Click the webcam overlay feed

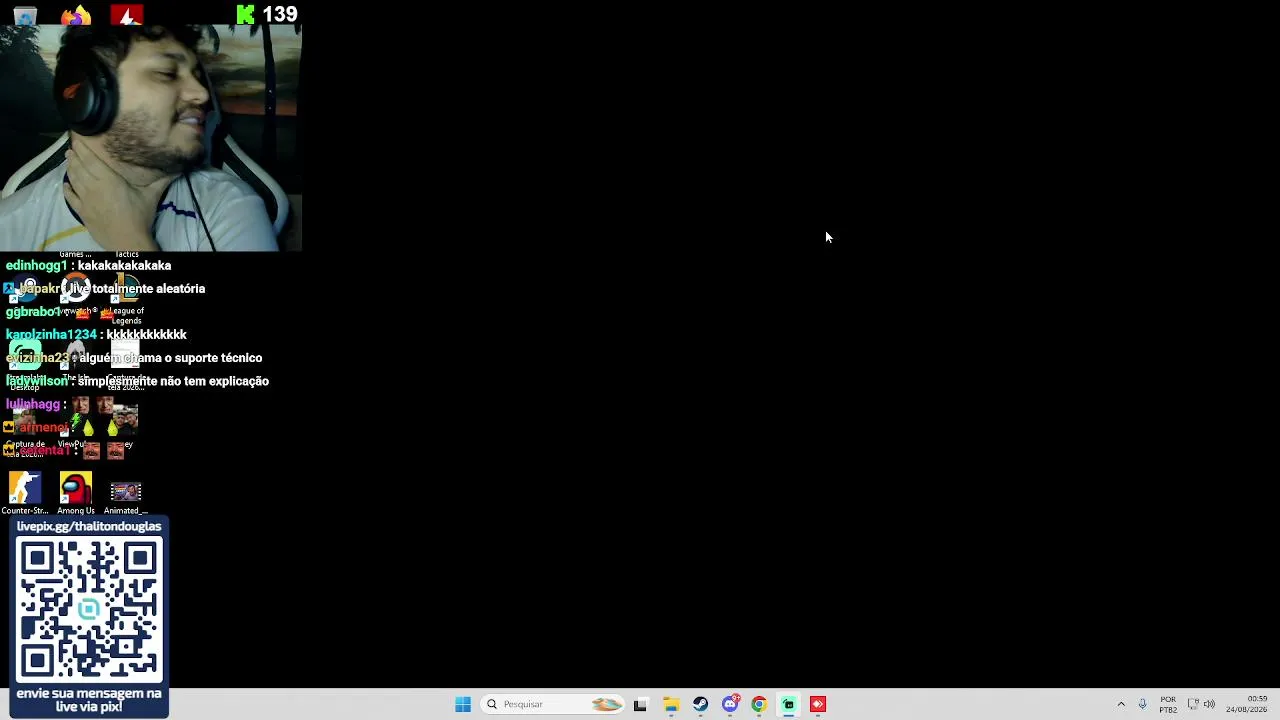pyautogui.click(x=151, y=138)
